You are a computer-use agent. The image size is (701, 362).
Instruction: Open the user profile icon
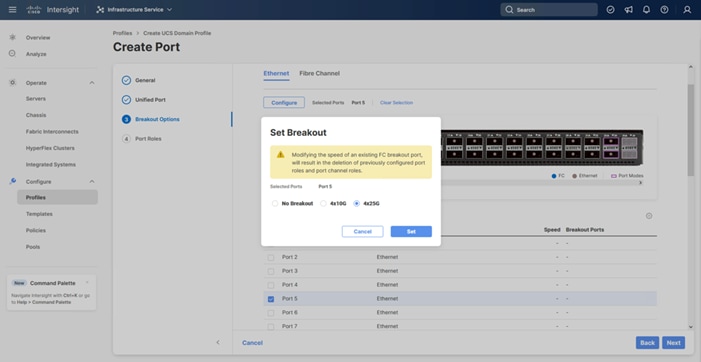[x=687, y=9]
